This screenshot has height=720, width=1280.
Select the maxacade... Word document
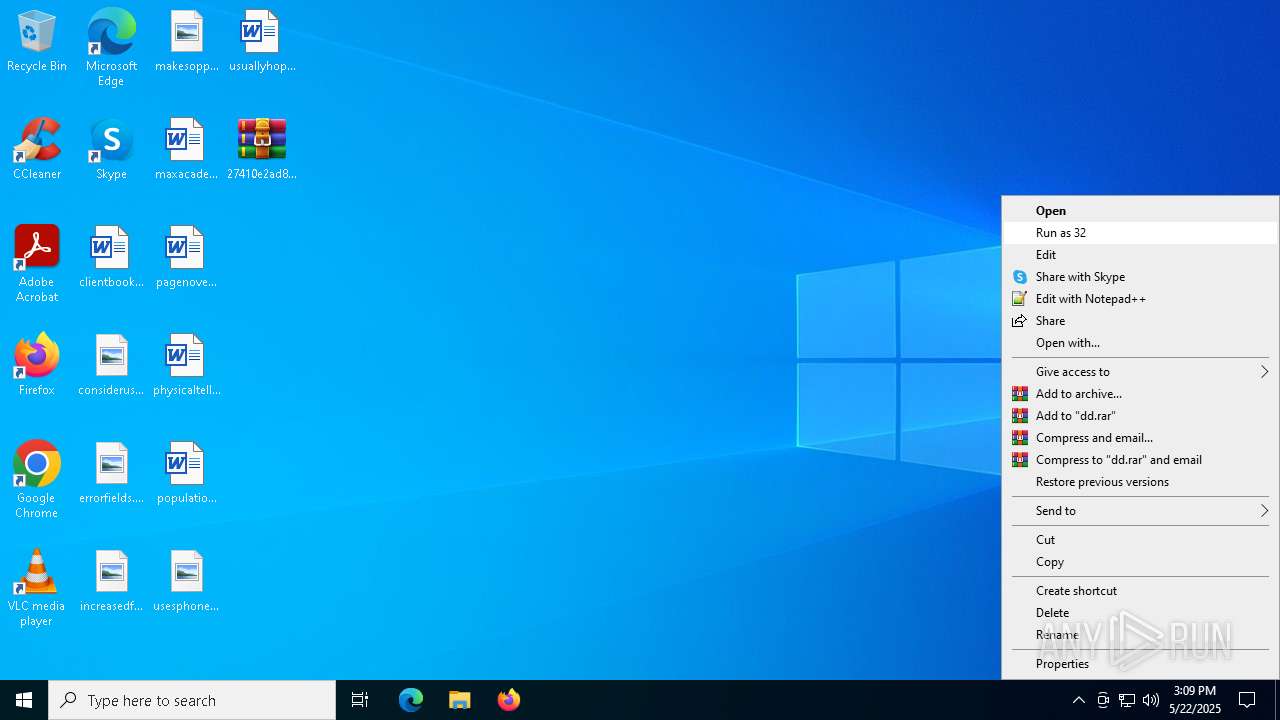coord(186,150)
